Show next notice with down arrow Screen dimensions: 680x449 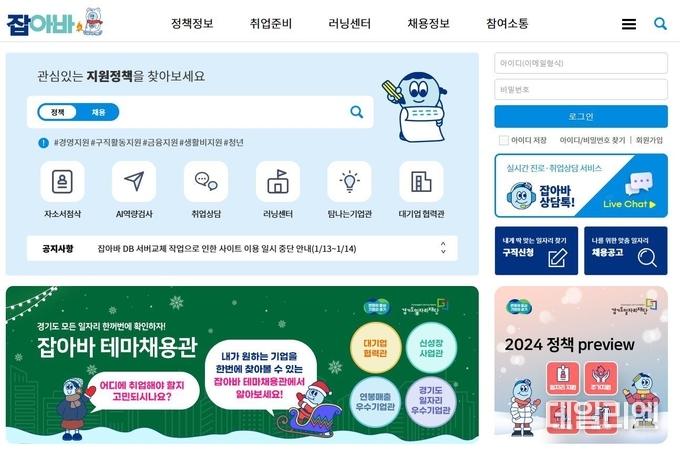pyautogui.click(x=443, y=251)
